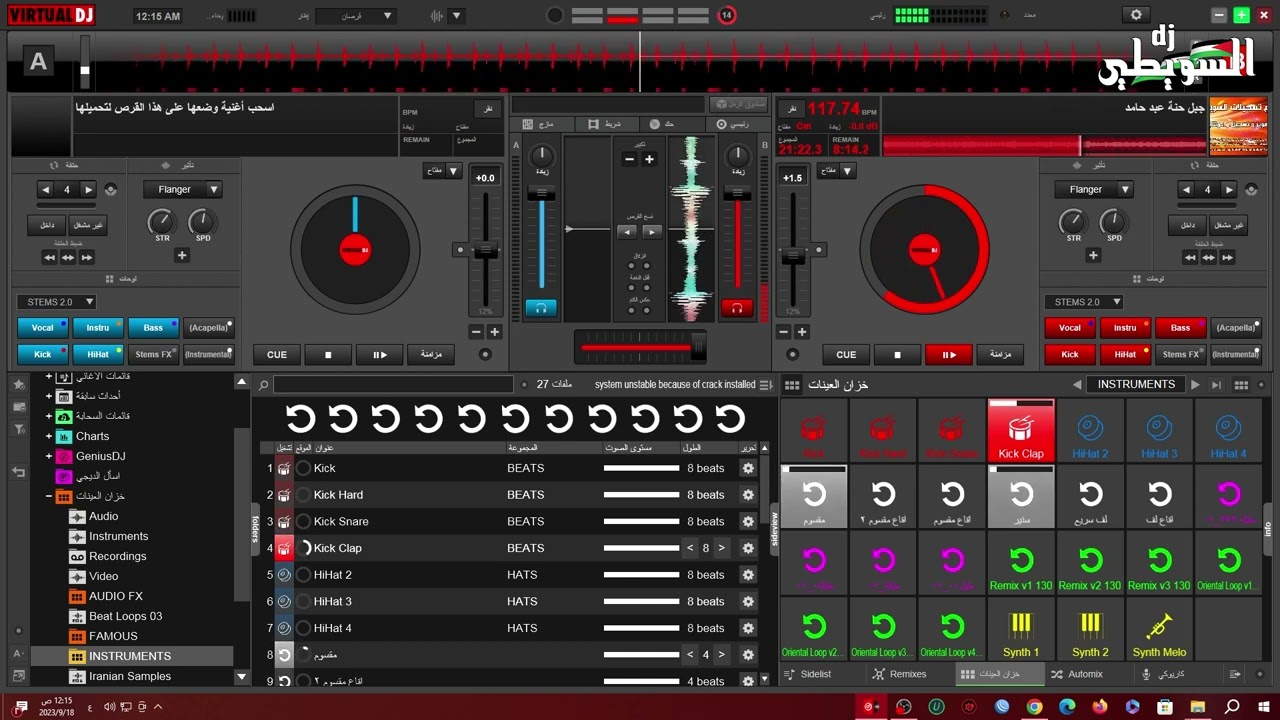This screenshot has width=1280, height=720.
Task: Open VirtualDJ settings gear in the top bar
Action: (x=1135, y=15)
